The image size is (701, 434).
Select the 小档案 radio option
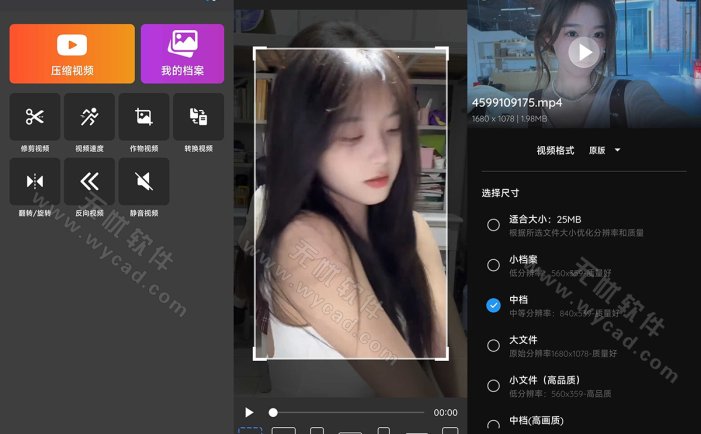494,265
